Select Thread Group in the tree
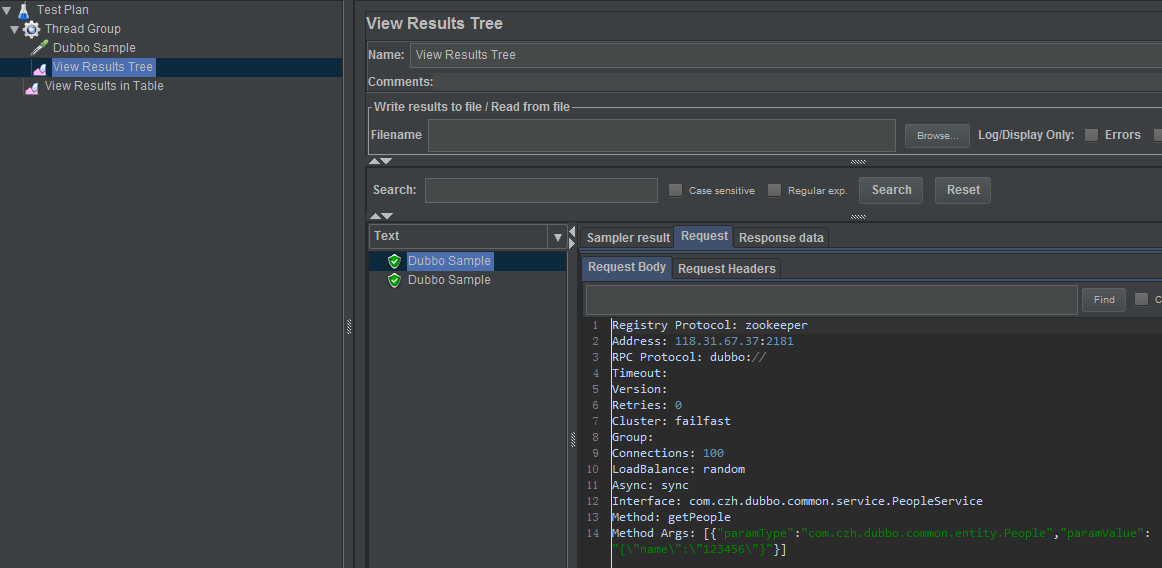Image resolution: width=1162 pixels, height=568 pixels. coord(82,29)
